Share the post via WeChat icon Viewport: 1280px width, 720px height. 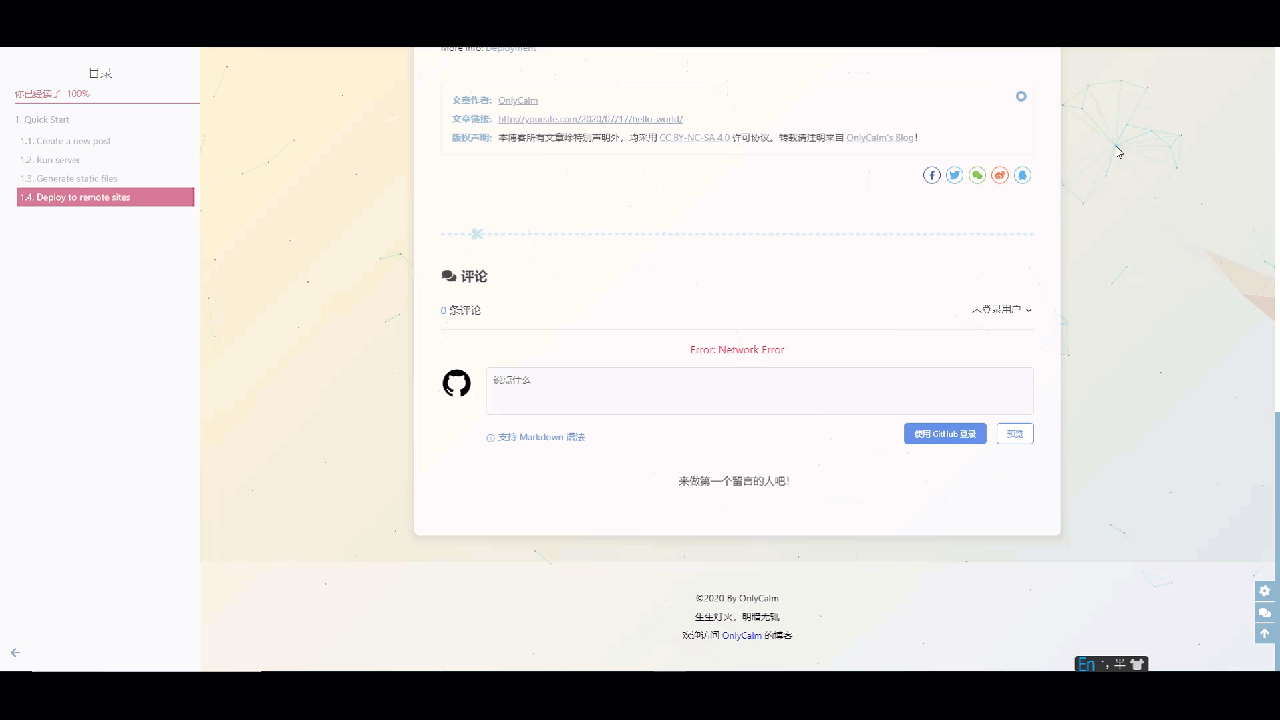coord(977,175)
